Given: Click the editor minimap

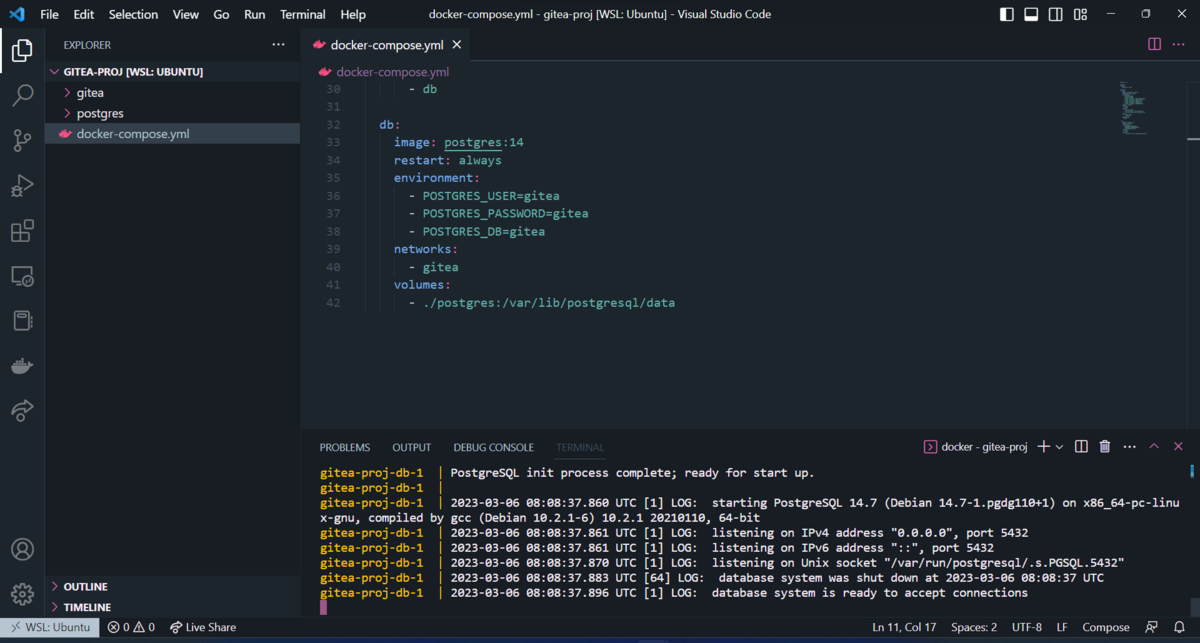Looking at the screenshot, I should pos(1133,108).
